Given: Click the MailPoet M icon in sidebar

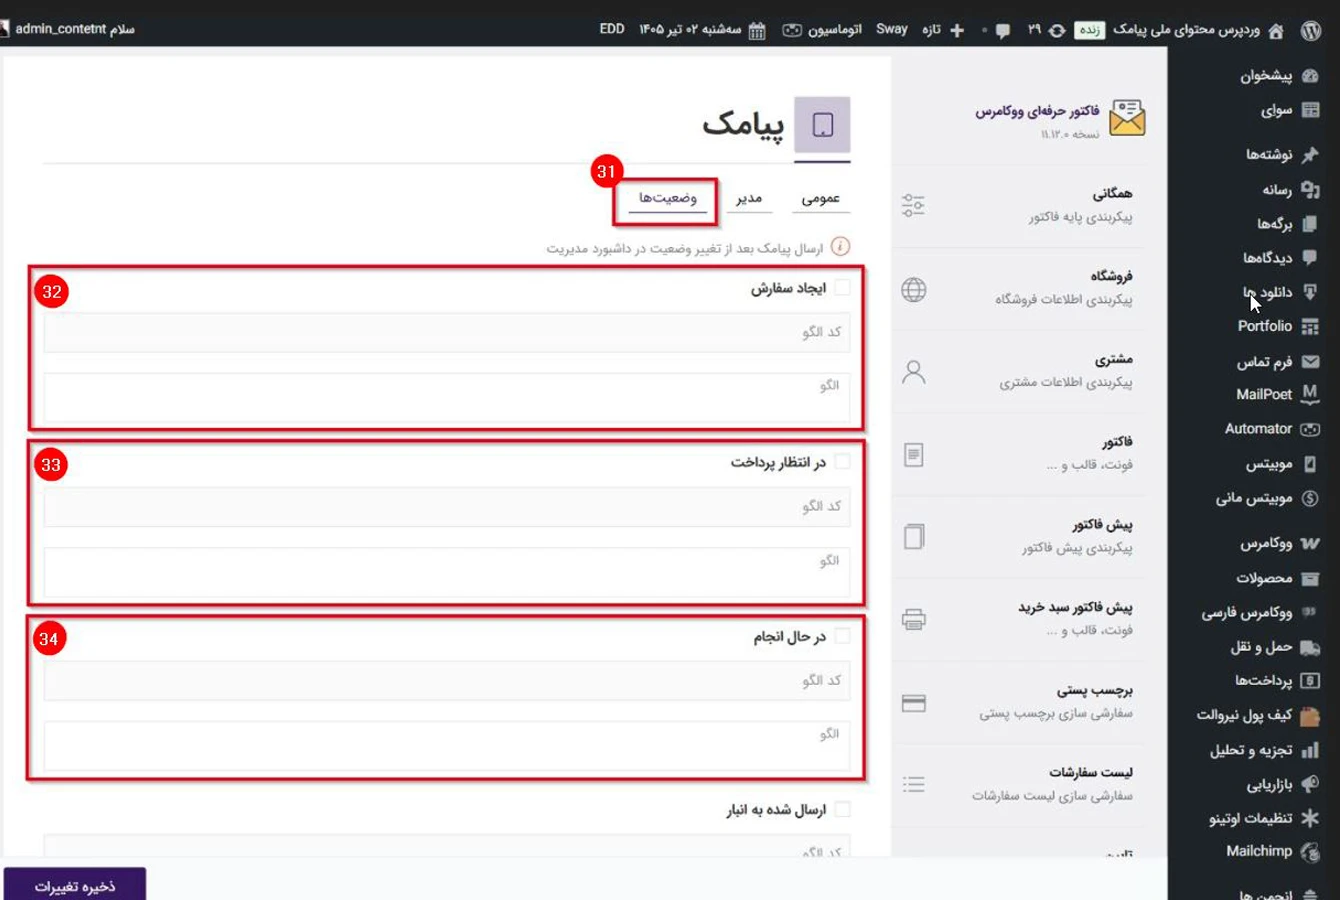Looking at the screenshot, I should [1310, 394].
